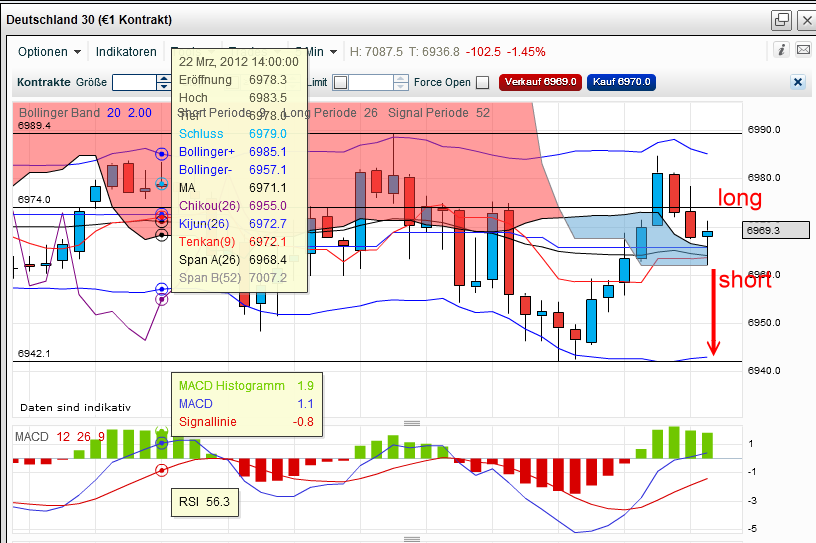The height and width of the screenshot is (543, 816).
Task: Click the current price tag 6969.3
Action: point(775,230)
